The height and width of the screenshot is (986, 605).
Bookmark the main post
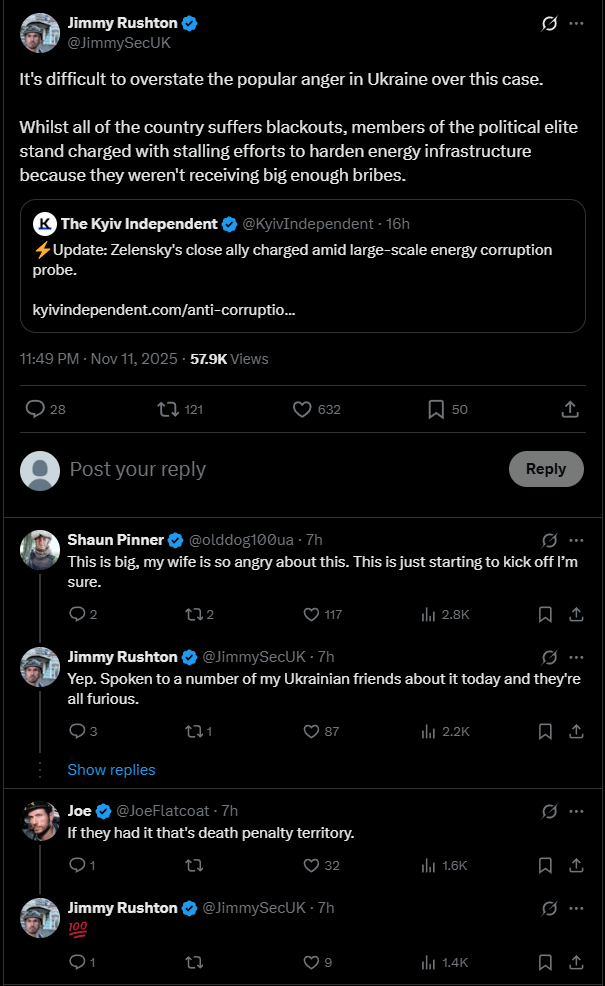pos(436,409)
